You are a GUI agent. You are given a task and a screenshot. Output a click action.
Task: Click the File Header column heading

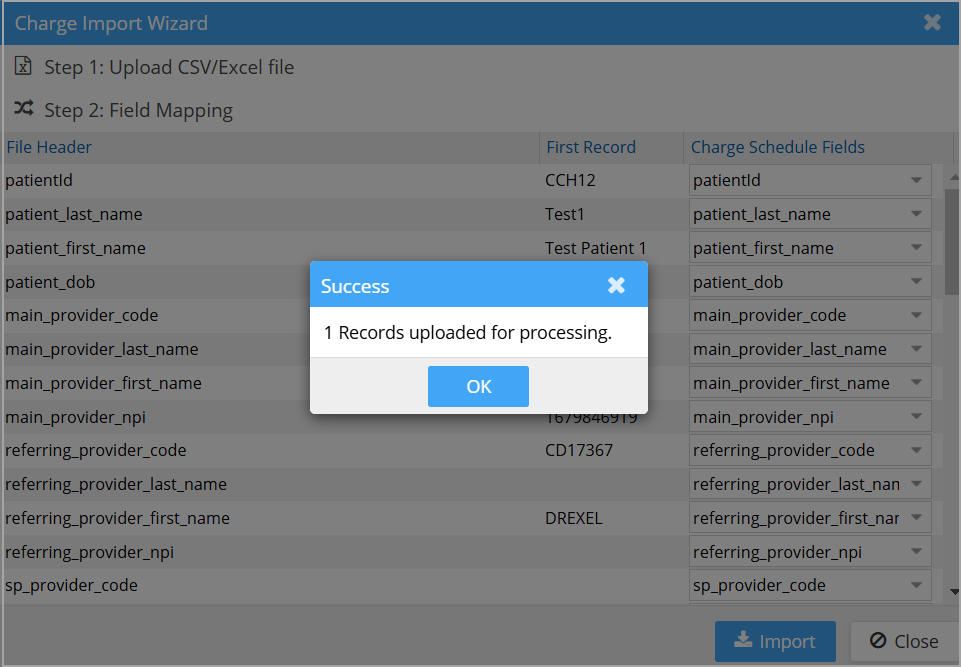49,147
